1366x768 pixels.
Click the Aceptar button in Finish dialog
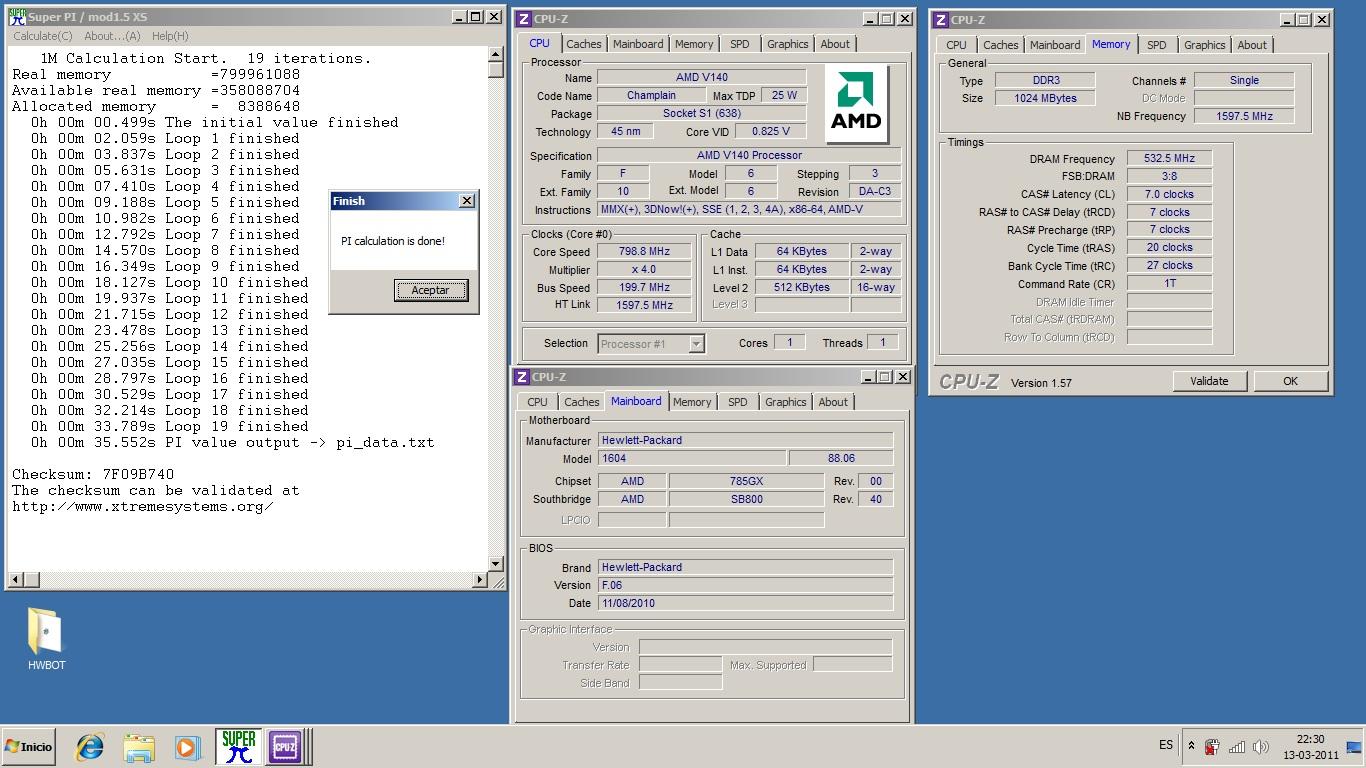[431, 290]
